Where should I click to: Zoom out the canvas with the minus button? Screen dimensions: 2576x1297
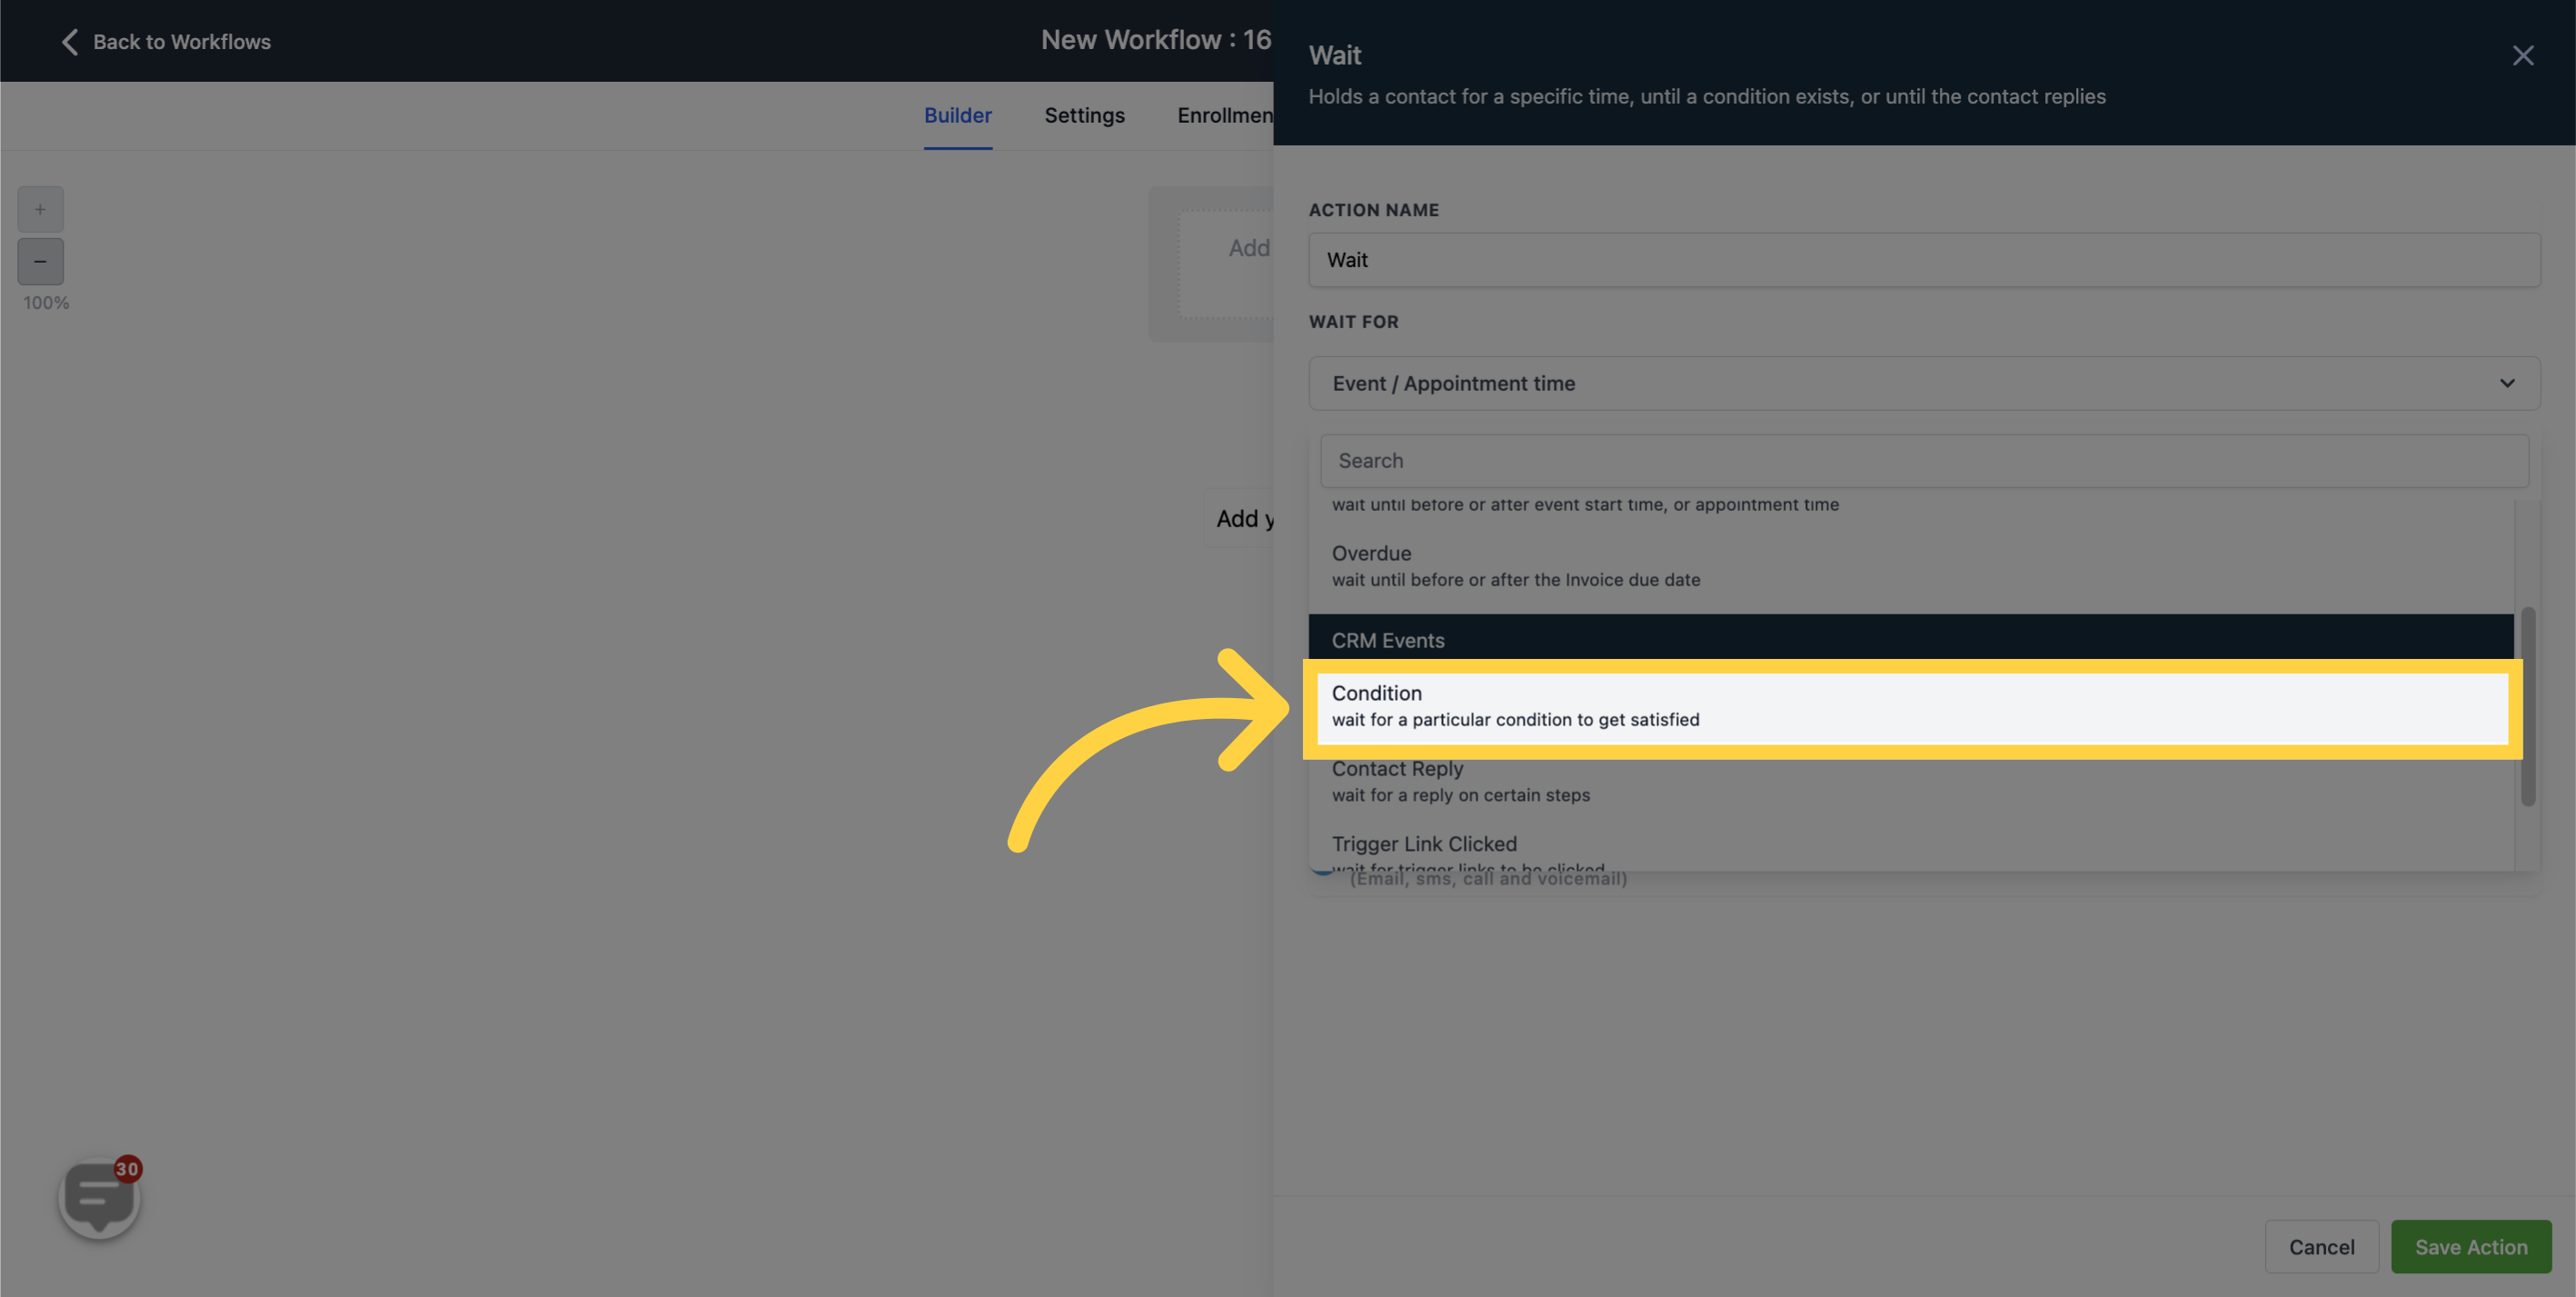coord(40,261)
